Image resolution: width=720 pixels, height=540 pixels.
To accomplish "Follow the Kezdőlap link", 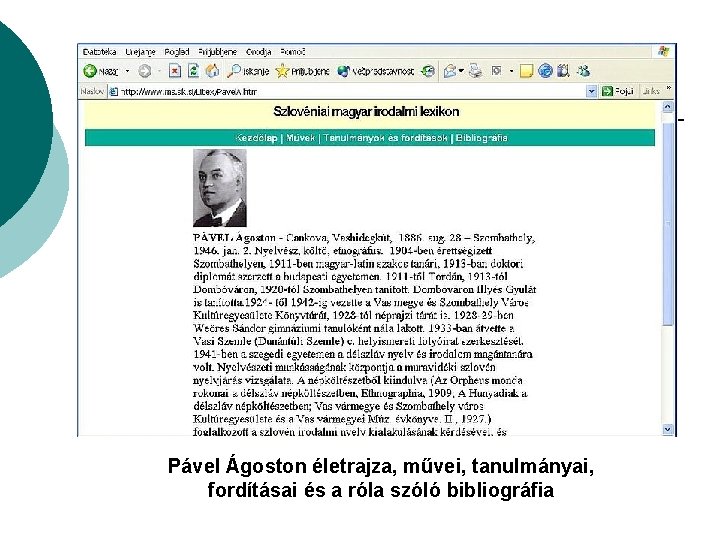I will (x=256, y=138).
